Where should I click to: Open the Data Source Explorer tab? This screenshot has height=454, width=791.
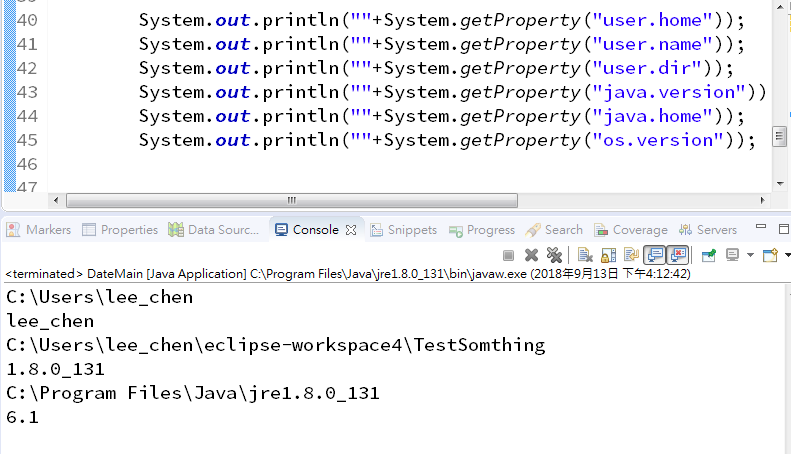point(213,230)
